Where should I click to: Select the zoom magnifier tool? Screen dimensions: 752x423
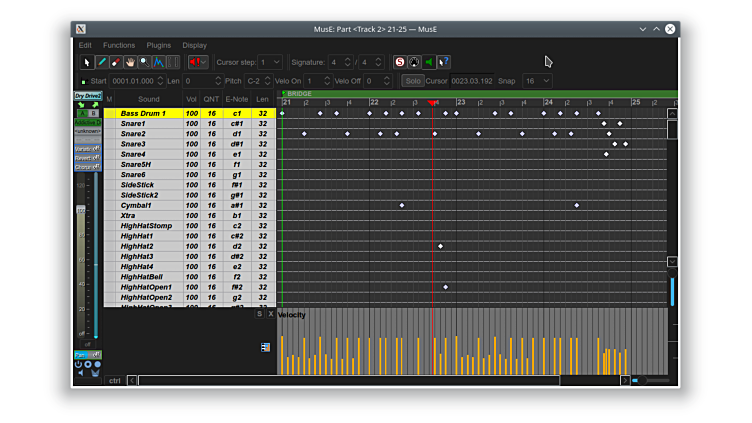(144, 62)
